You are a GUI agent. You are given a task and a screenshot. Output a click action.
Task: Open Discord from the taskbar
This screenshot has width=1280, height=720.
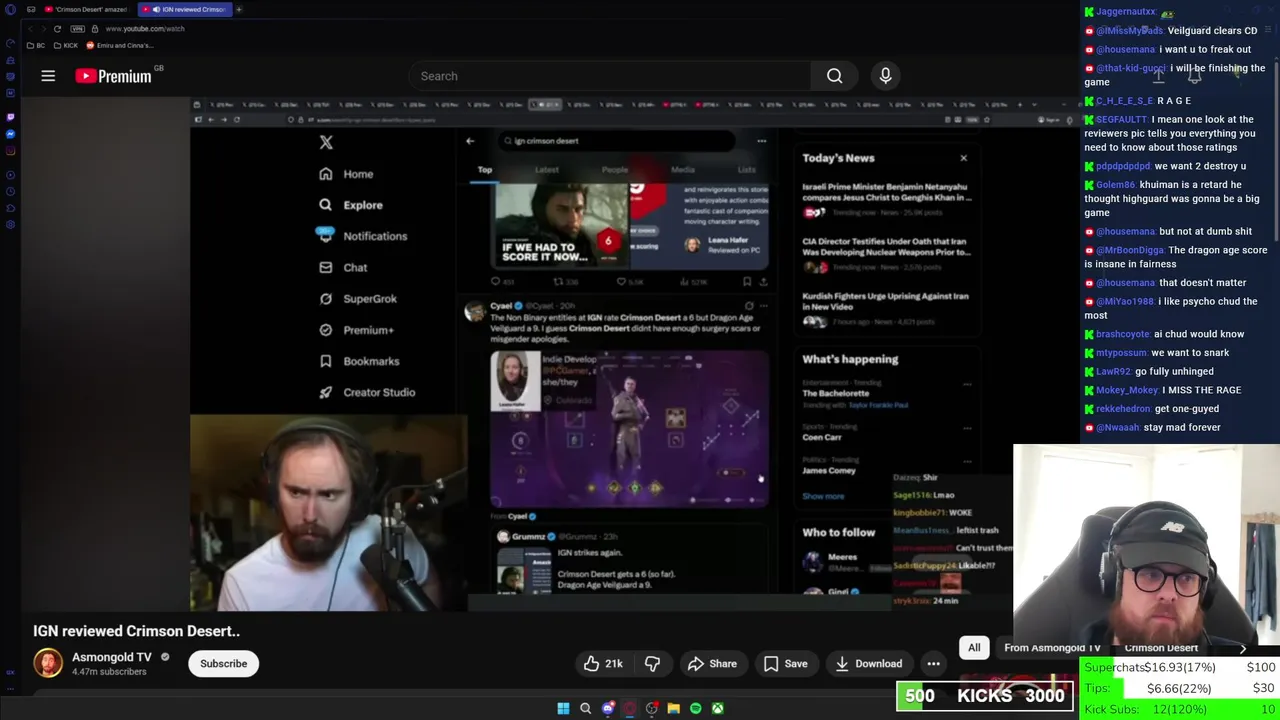[x=607, y=708]
